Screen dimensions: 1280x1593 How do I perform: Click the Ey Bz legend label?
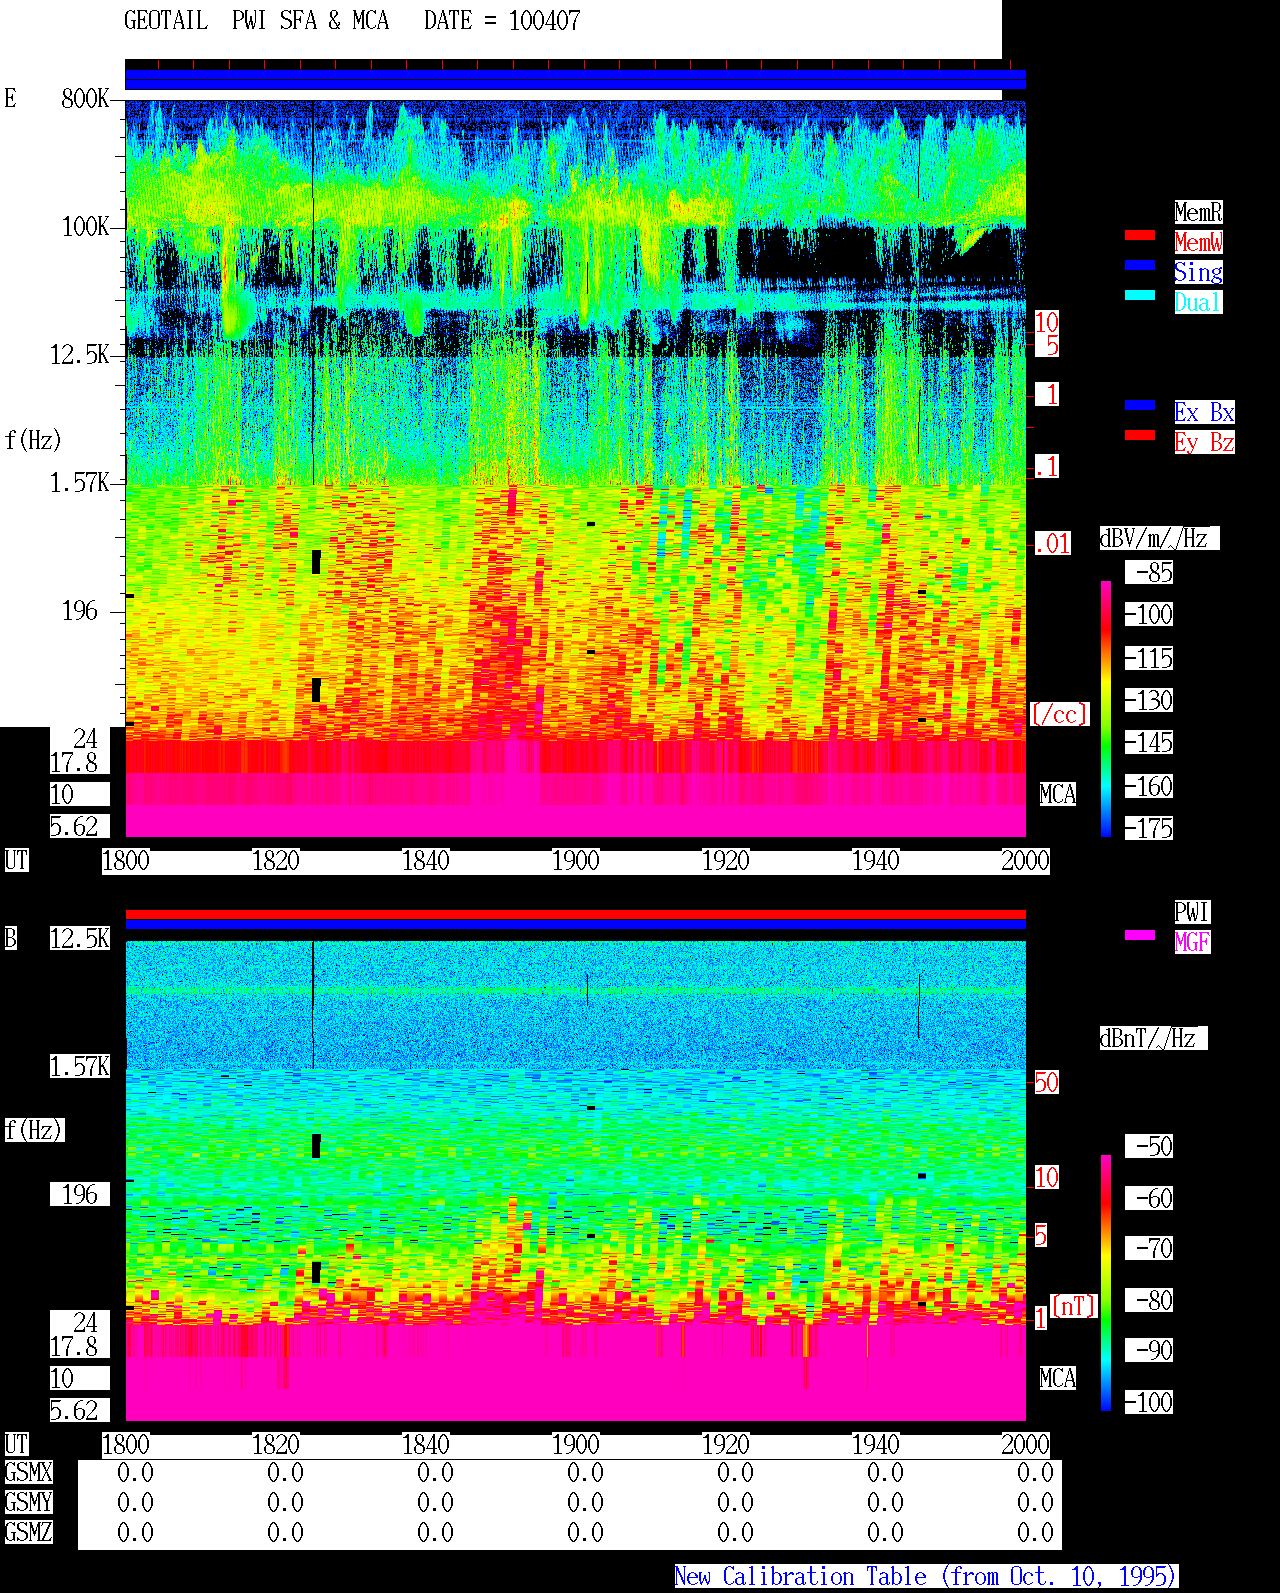1204,442
